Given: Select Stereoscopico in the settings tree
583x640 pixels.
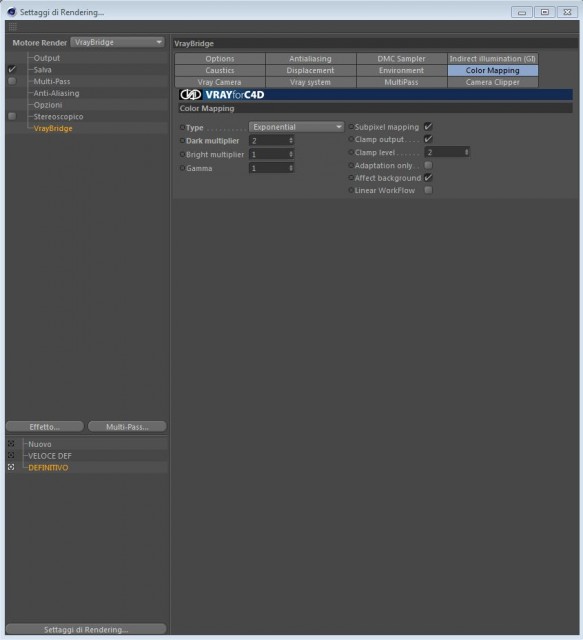Looking at the screenshot, I should 58,116.
